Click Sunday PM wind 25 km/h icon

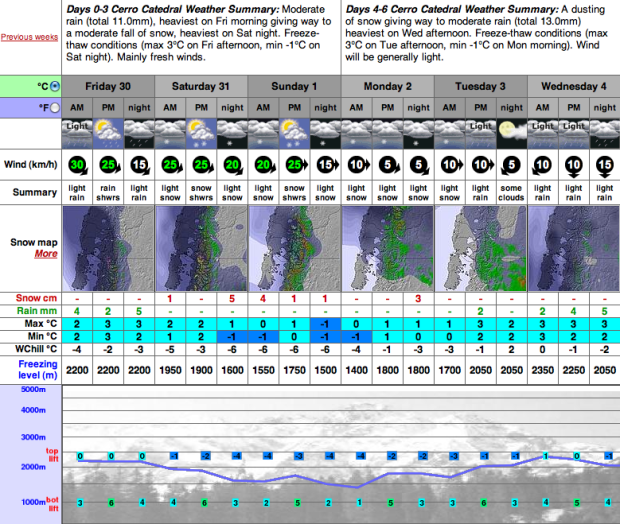[296, 165]
